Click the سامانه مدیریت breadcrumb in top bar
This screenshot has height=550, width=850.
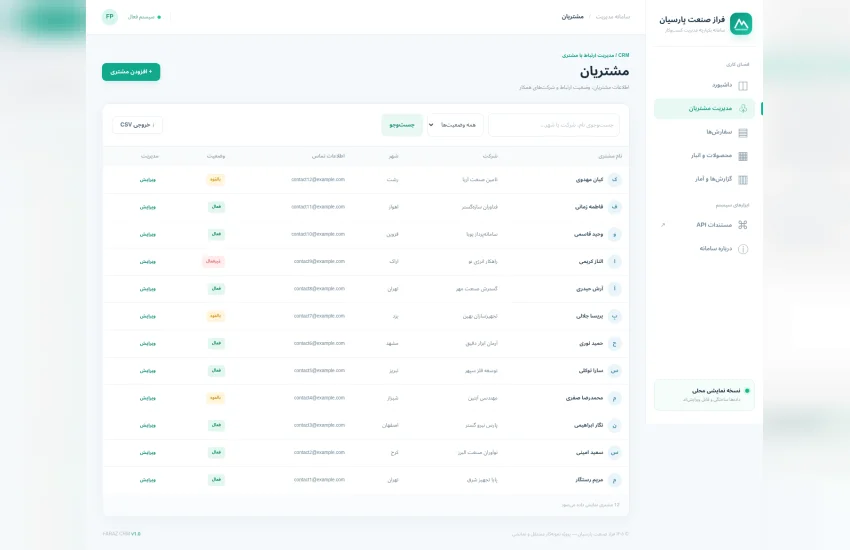613,17
